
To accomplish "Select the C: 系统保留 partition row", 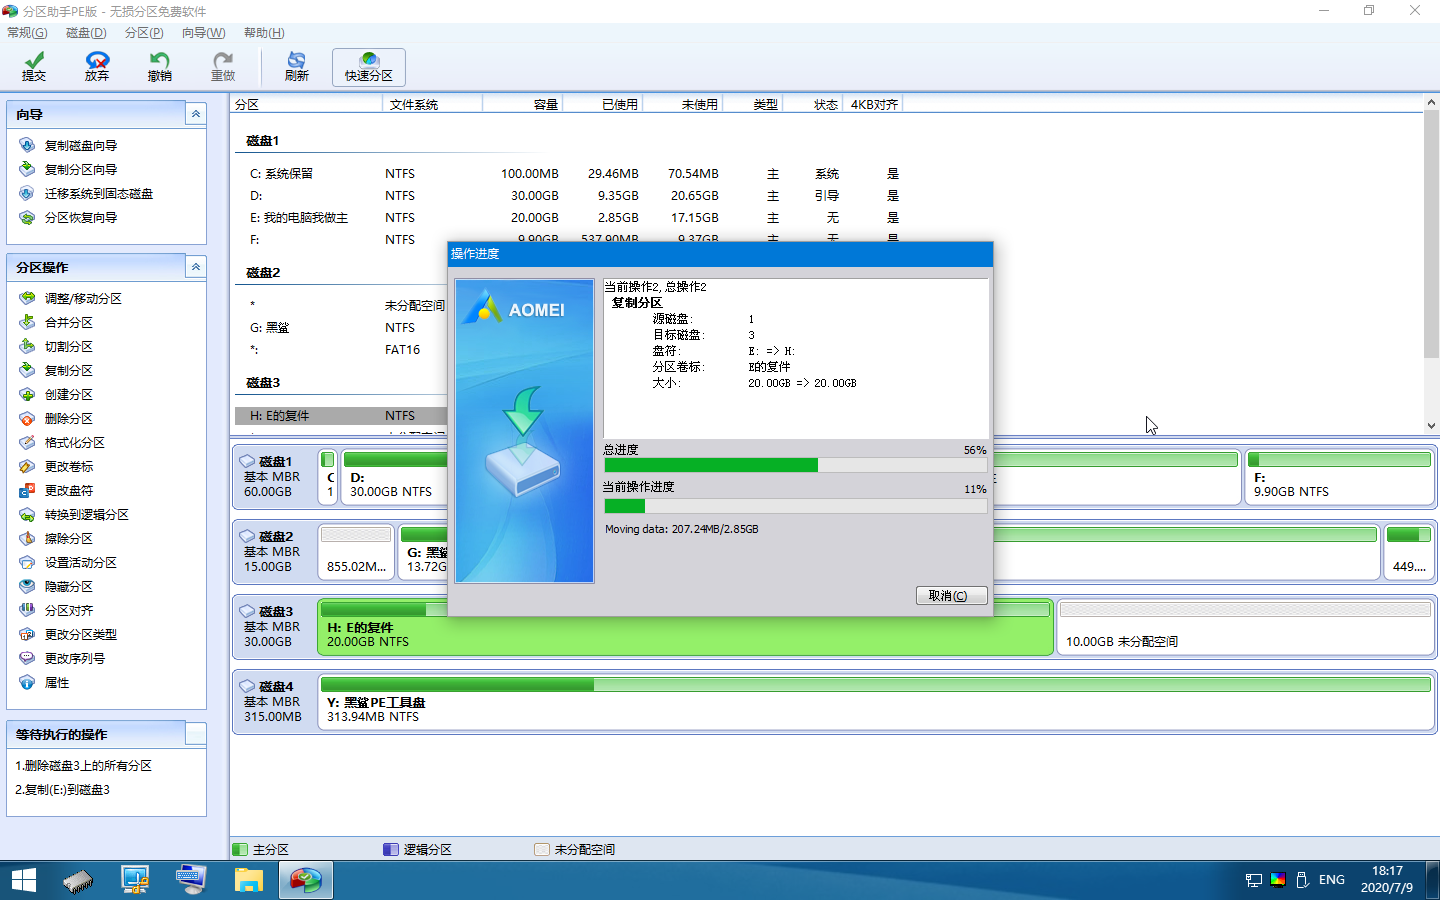I will (x=575, y=174).
